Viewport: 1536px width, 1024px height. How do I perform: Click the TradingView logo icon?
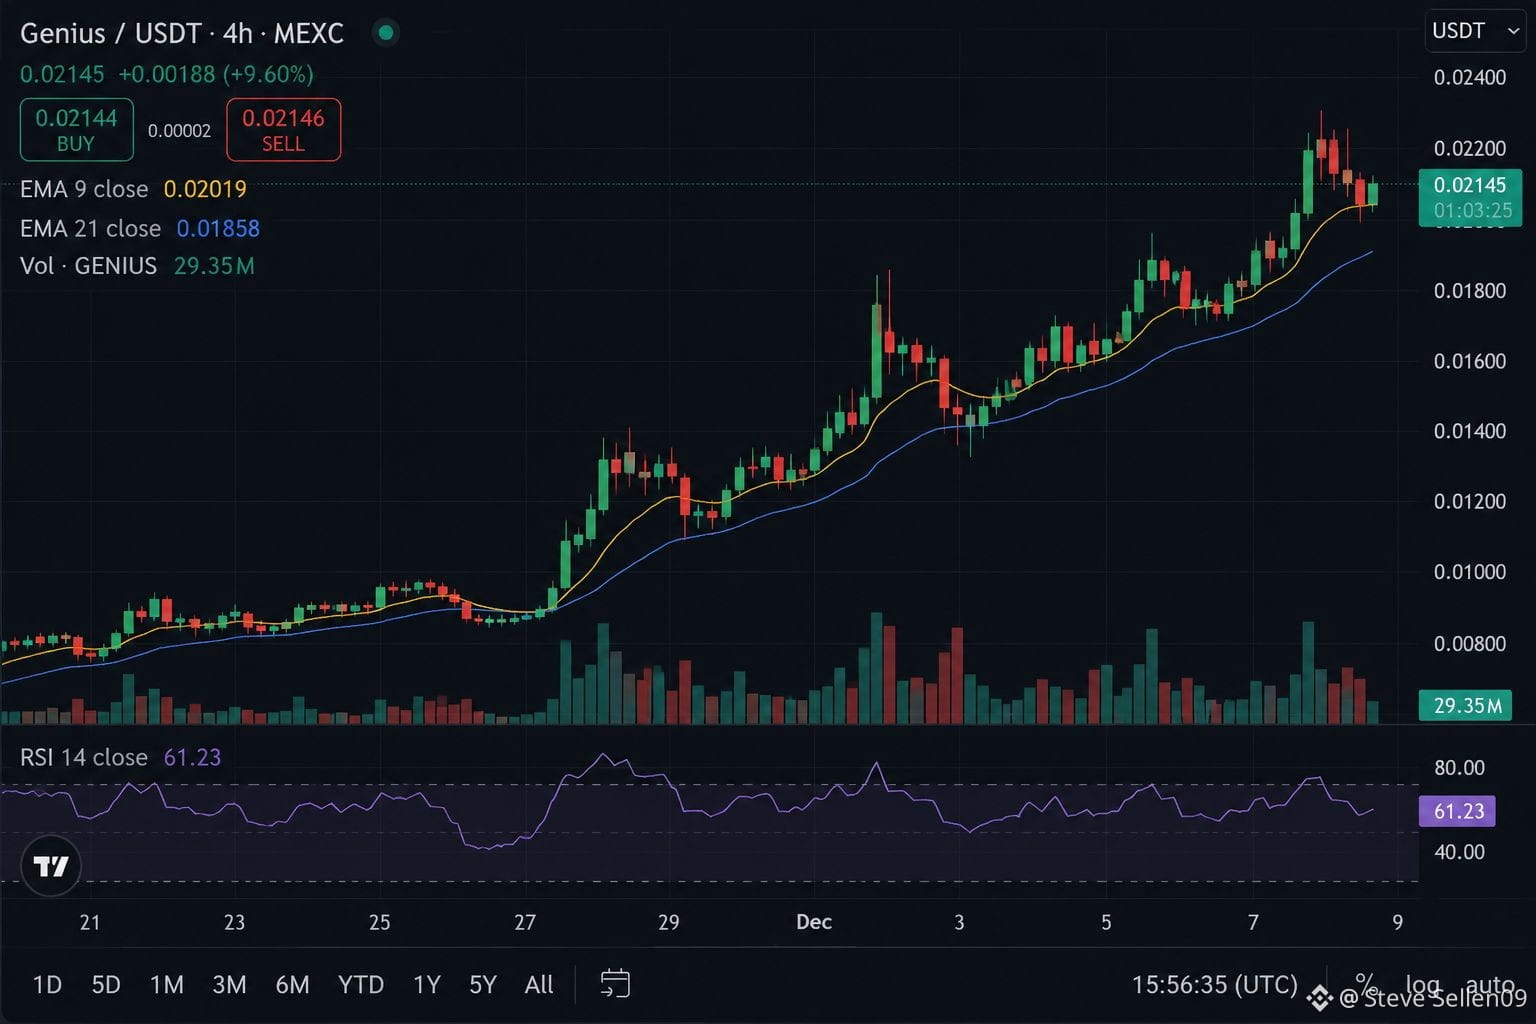tap(50, 865)
